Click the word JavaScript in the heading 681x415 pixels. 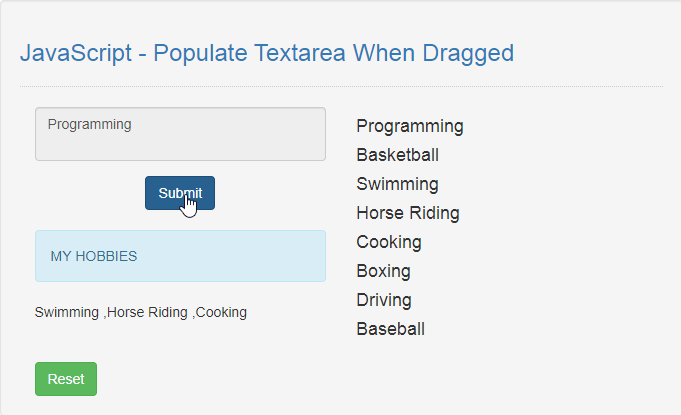pos(76,53)
